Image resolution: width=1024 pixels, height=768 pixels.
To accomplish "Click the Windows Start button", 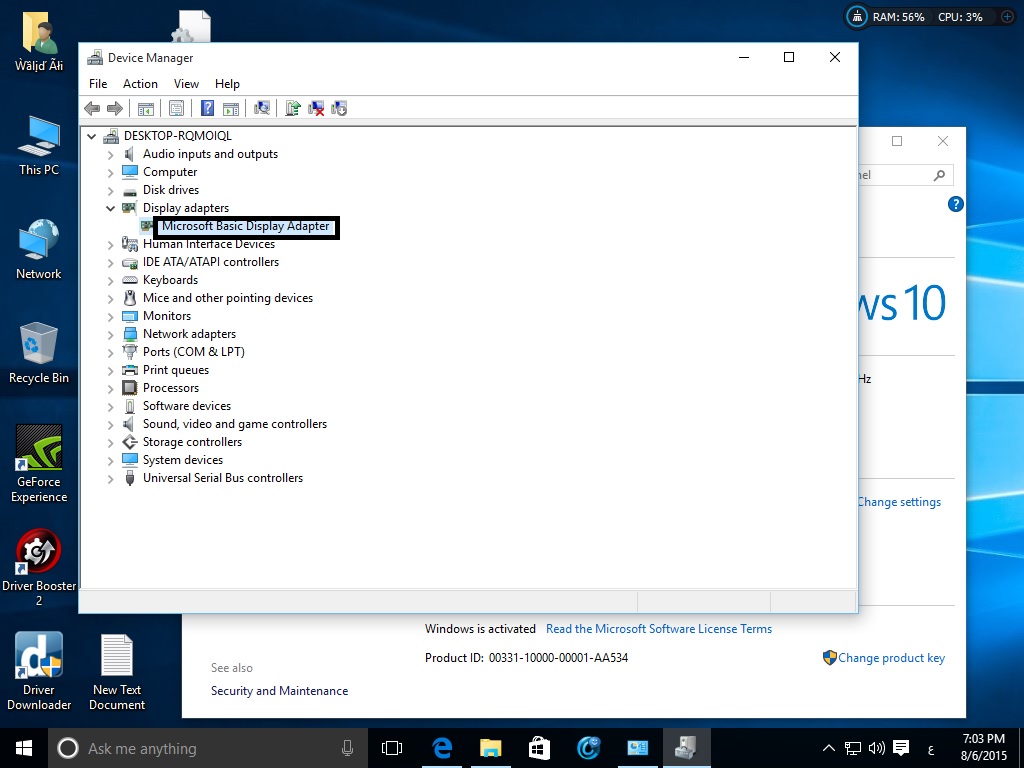I will 24,748.
